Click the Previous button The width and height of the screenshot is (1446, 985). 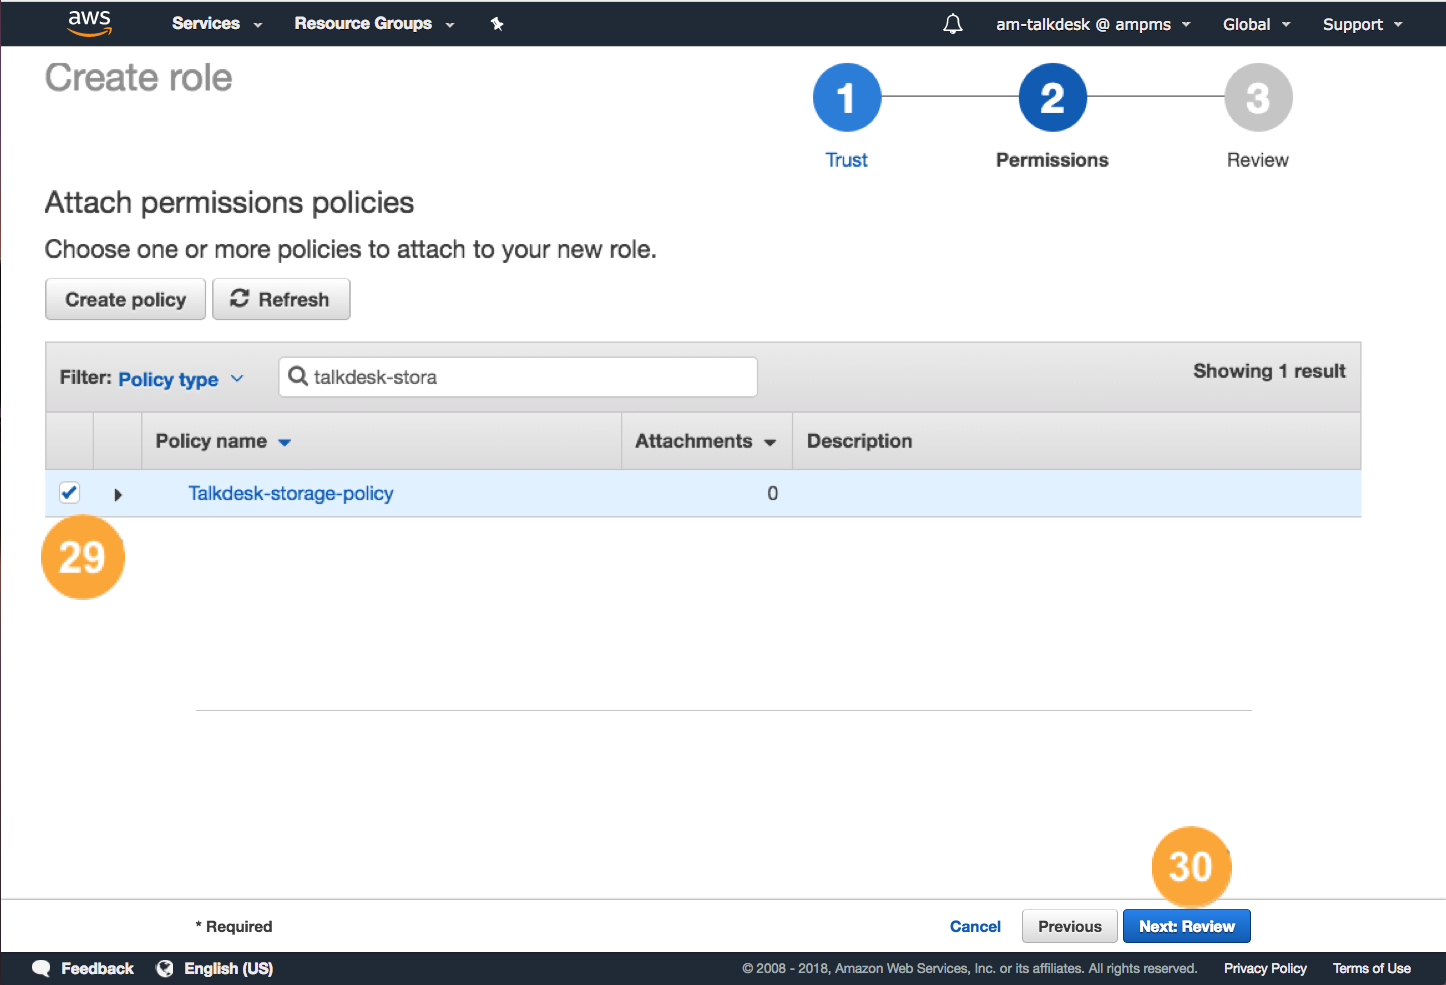pos(1069,926)
